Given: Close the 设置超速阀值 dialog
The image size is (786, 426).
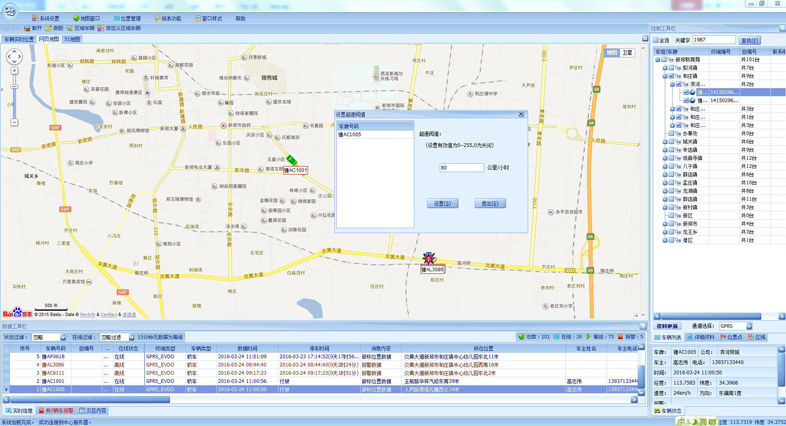Looking at the screenshot, I should [x=521, y=115].
